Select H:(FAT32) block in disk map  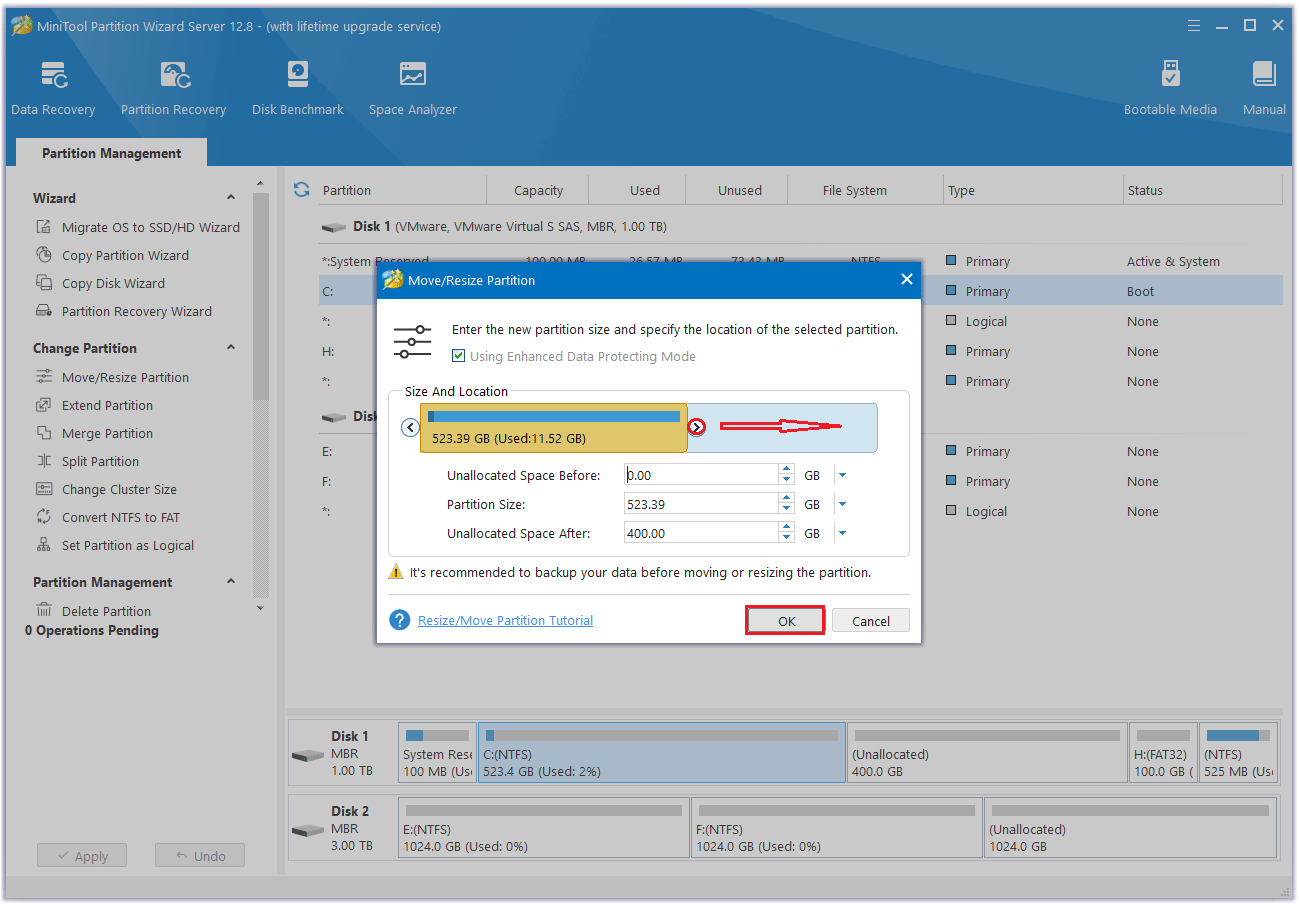(1163, 752)
